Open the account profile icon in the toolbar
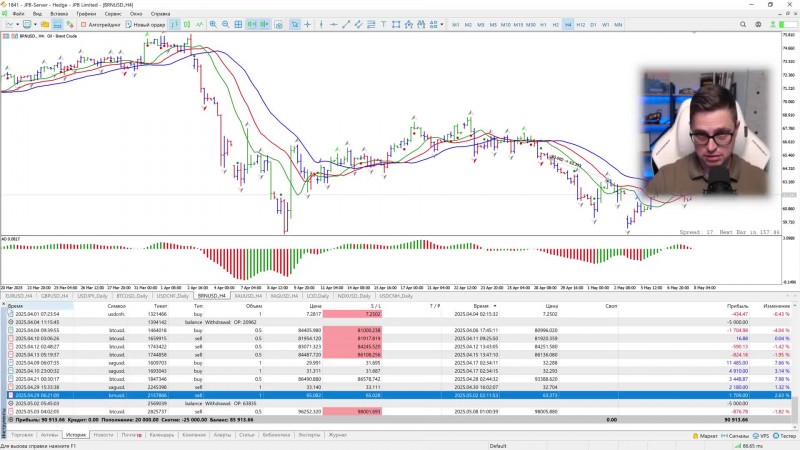This screenshot has height=450, width=800. pos(758,24)
